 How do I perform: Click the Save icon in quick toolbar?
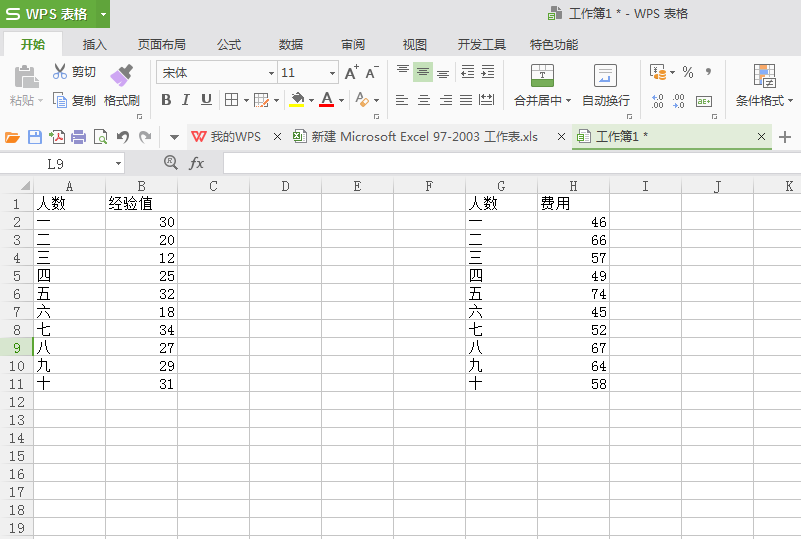(x=34, y=137)
